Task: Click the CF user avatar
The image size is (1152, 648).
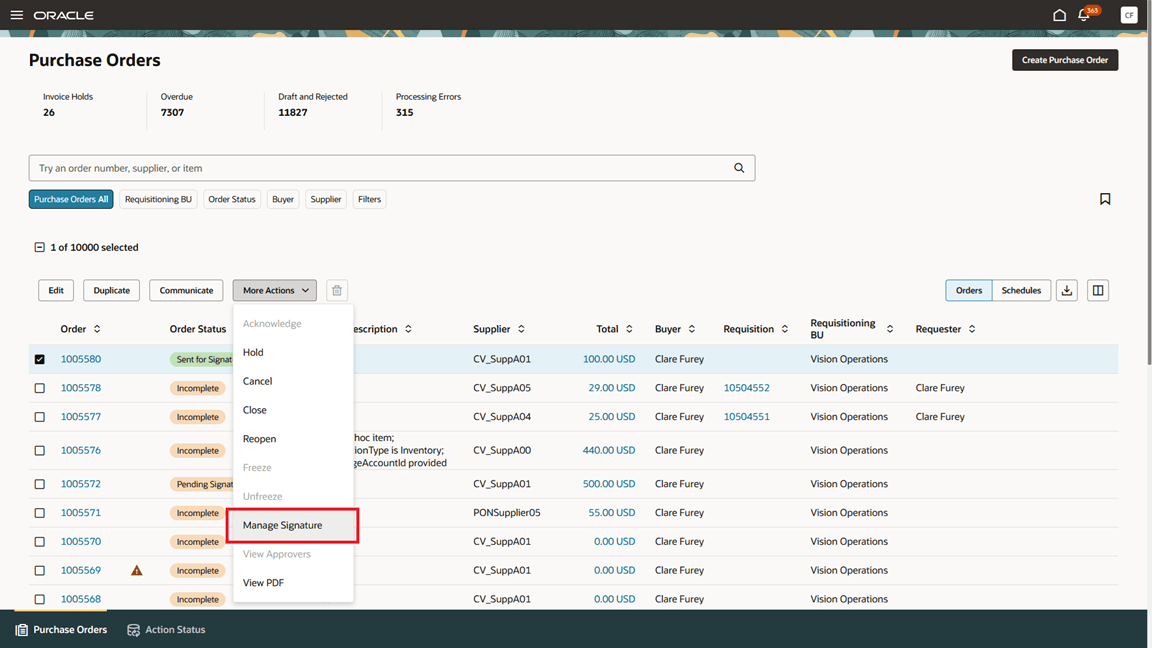Action: [x=1128, y=15]
